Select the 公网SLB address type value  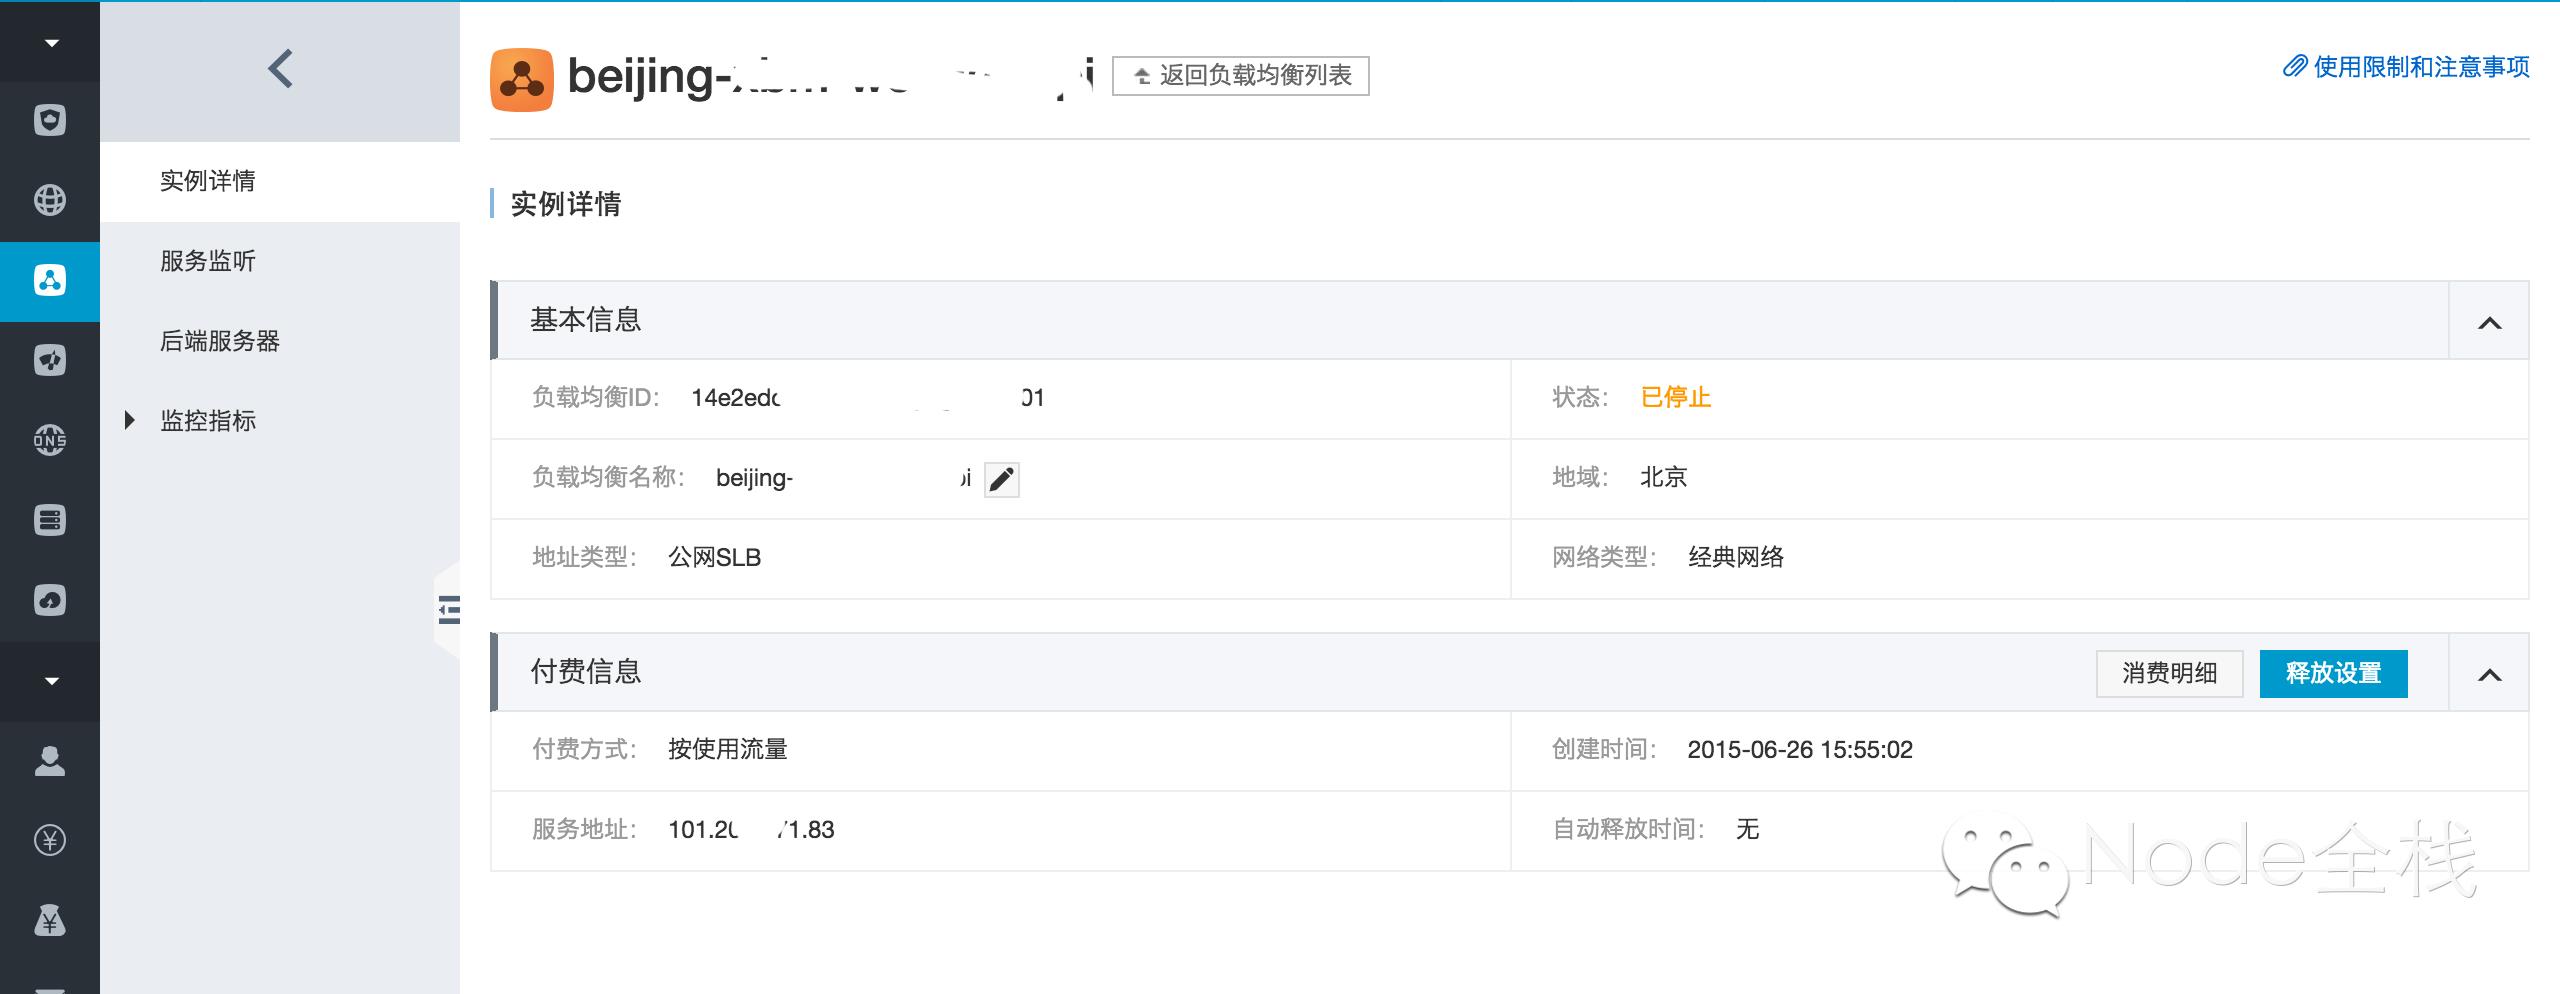coord(715,557)
